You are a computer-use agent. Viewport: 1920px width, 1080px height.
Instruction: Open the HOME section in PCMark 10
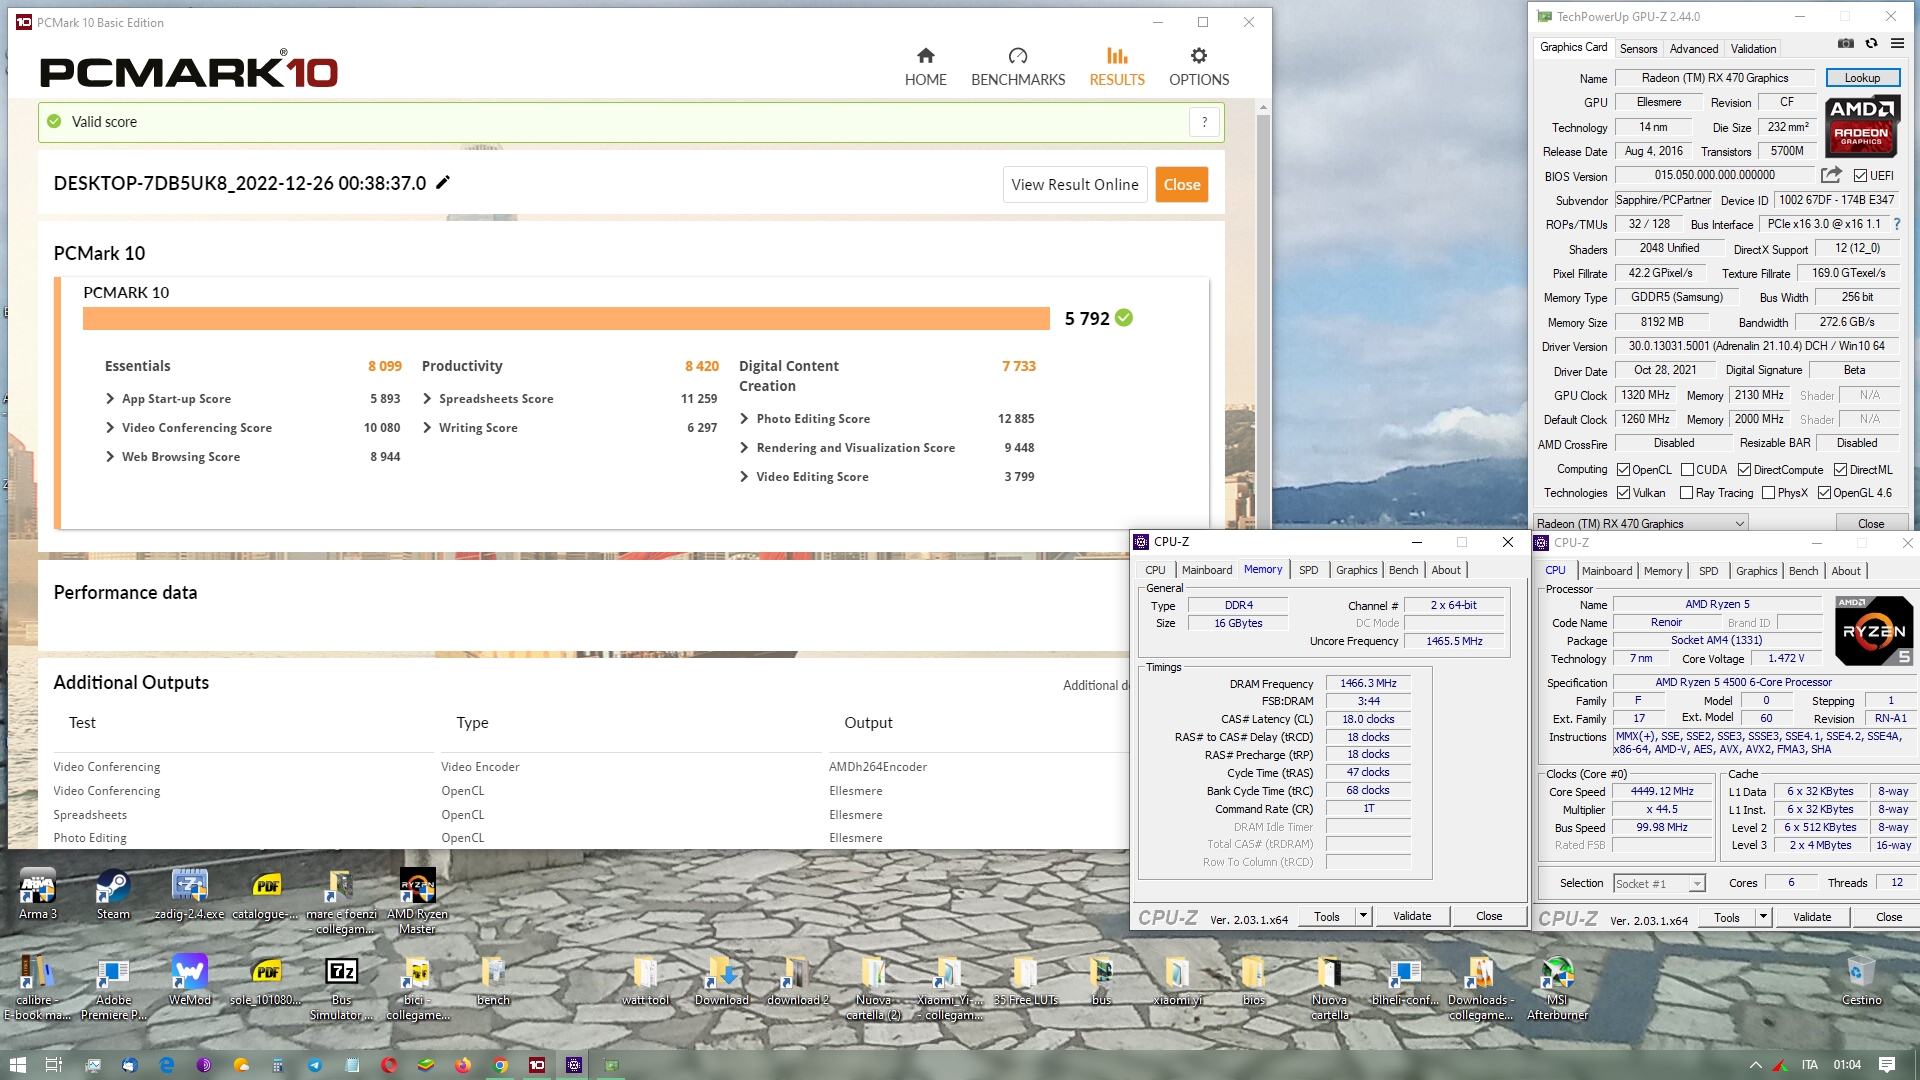click(x=925, y=67)
